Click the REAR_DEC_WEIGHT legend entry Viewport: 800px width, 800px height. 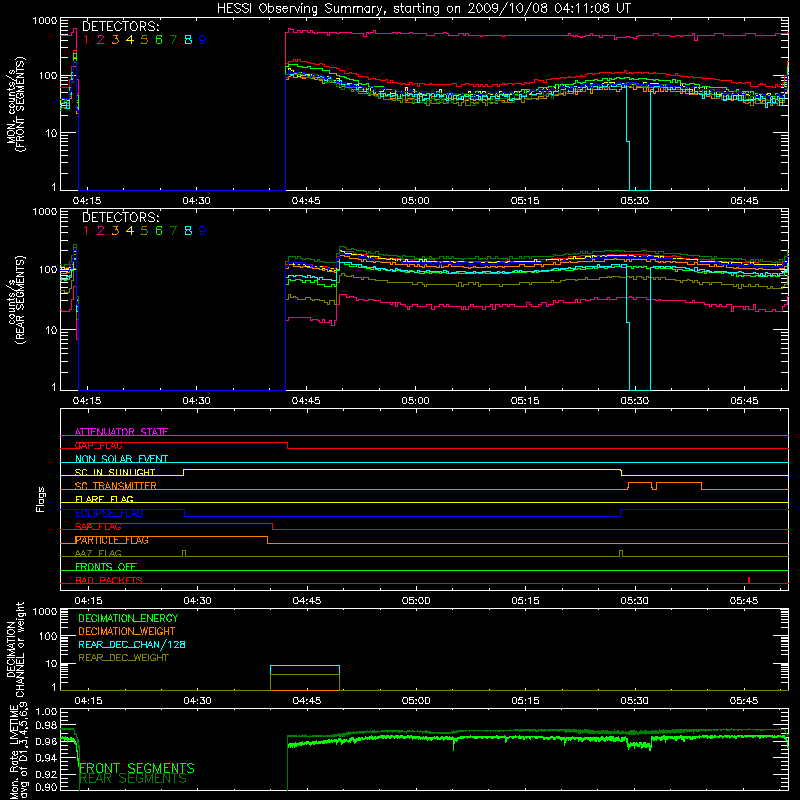point(123,658)
